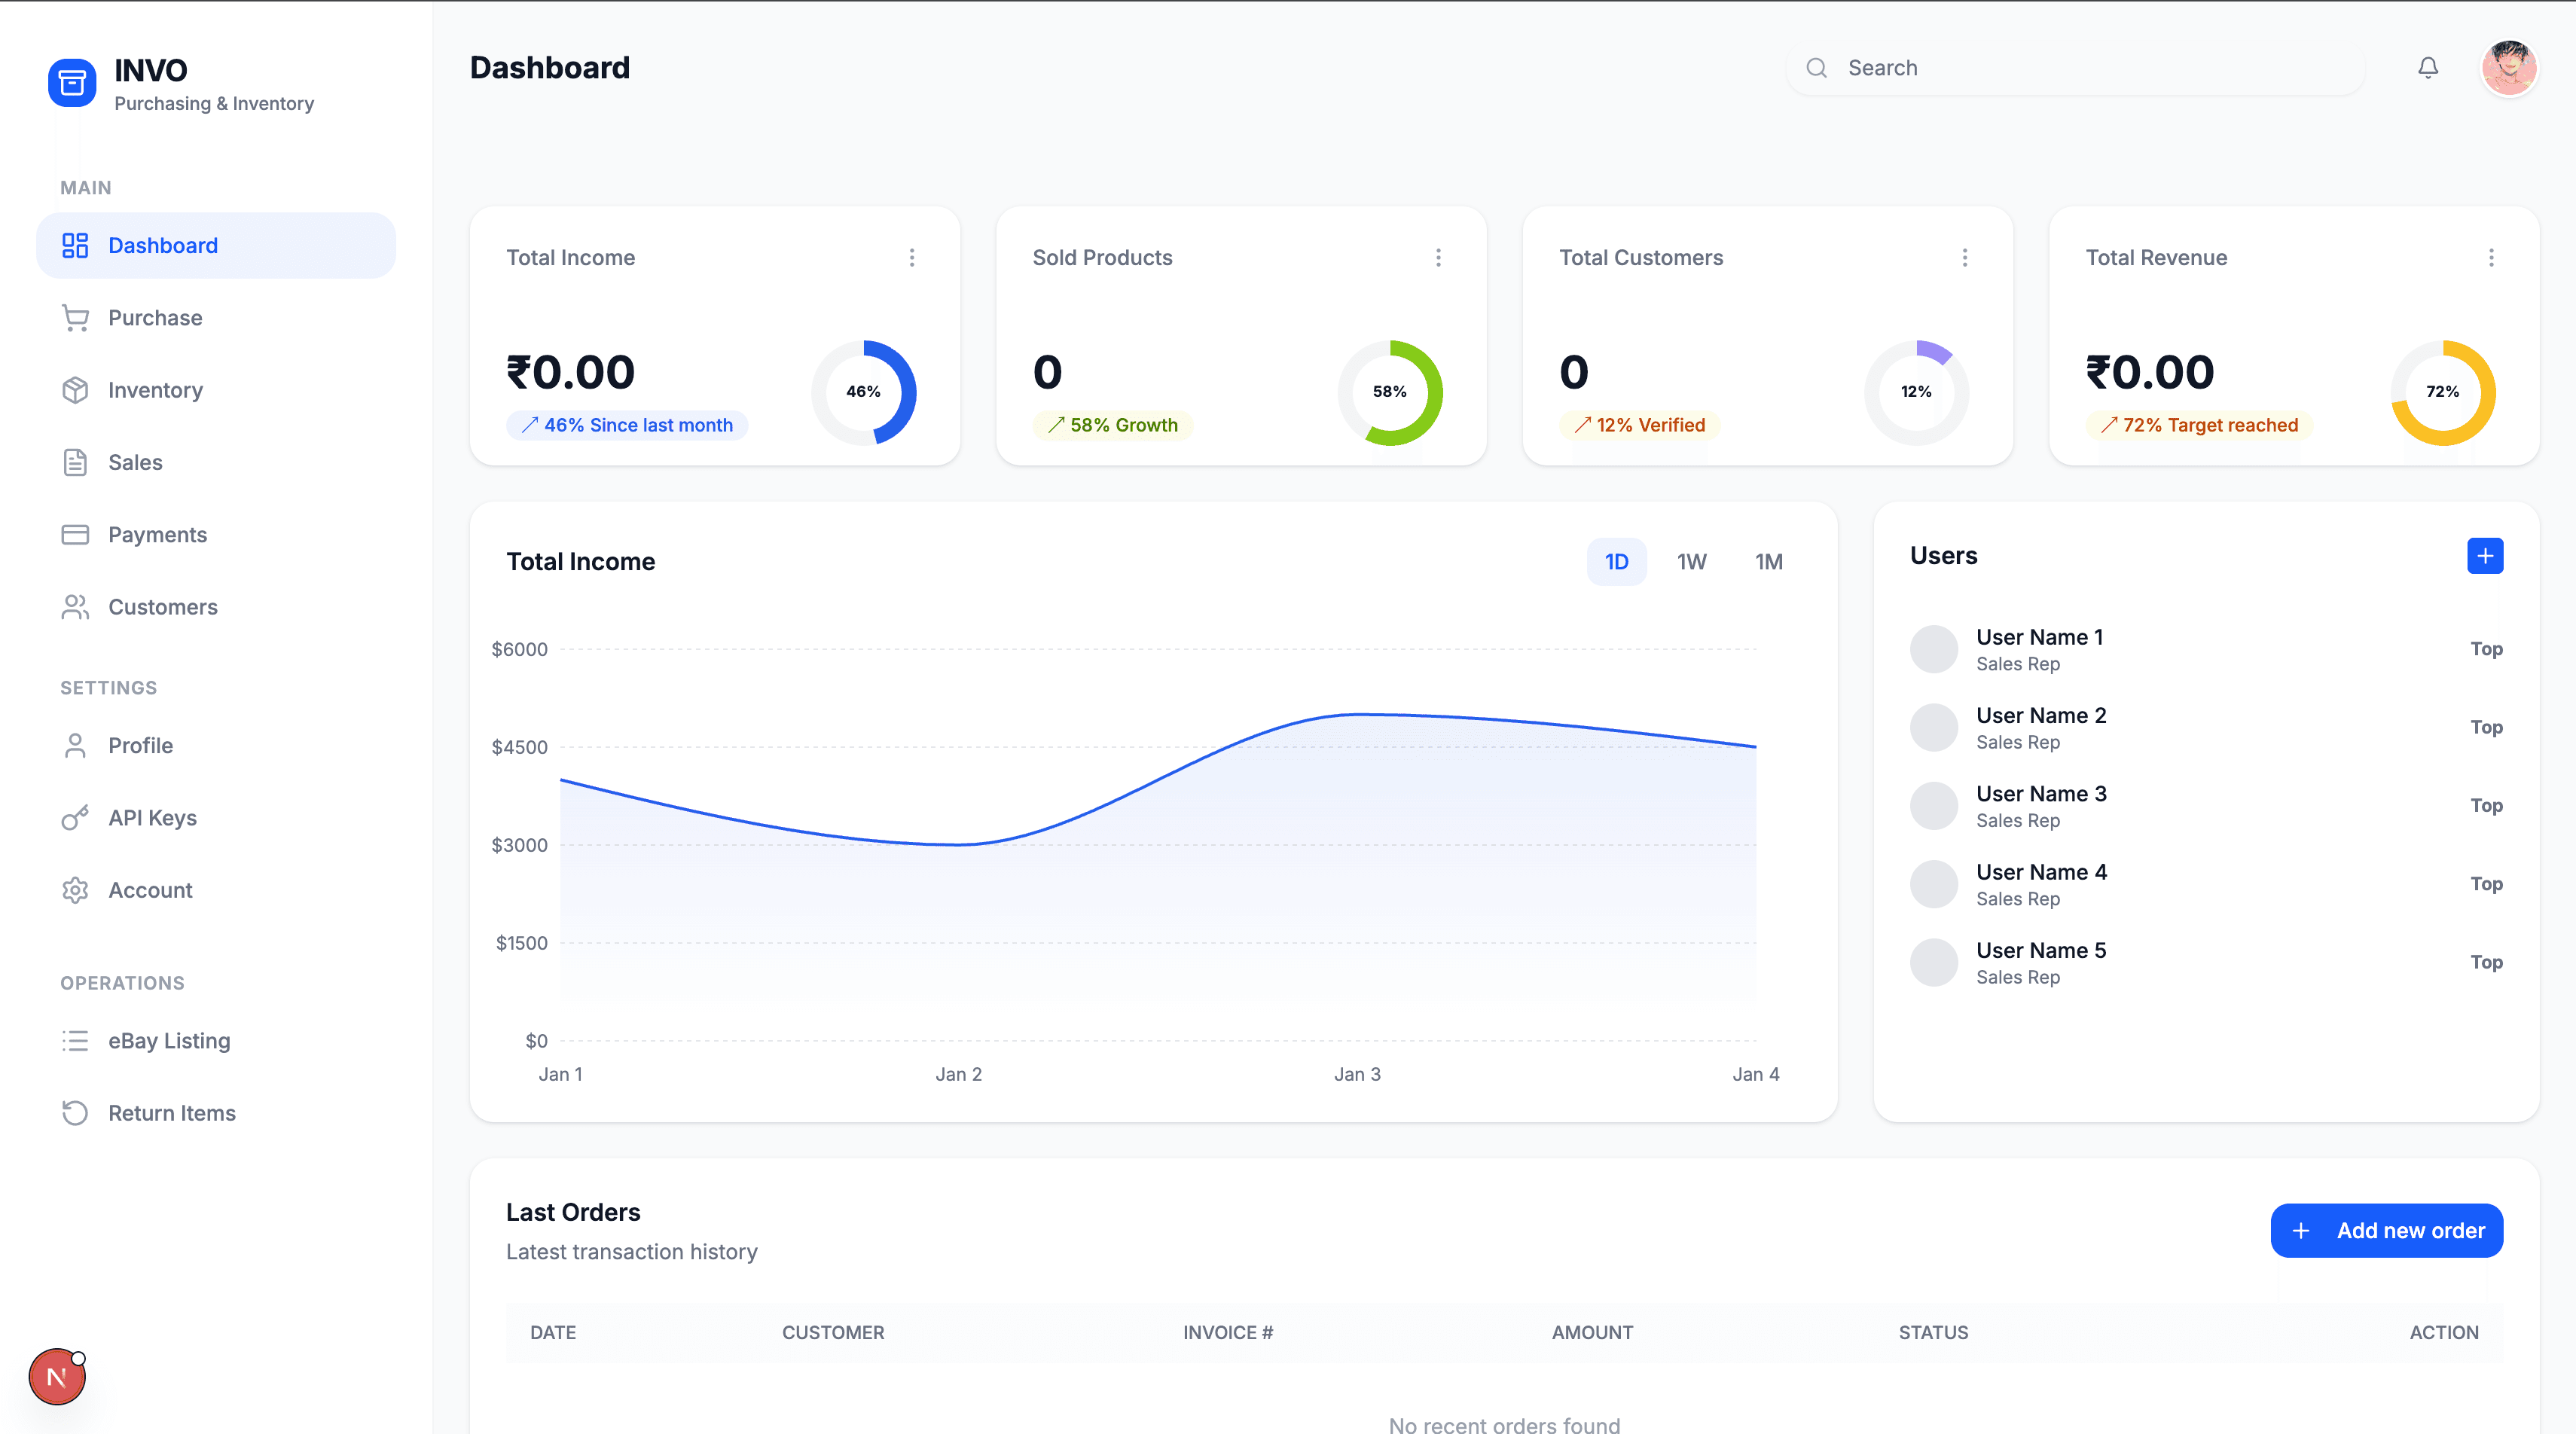This screenshot has height=1434, width=2576.
Task: Click 58% Growth badge
Action: [1113, 425]
